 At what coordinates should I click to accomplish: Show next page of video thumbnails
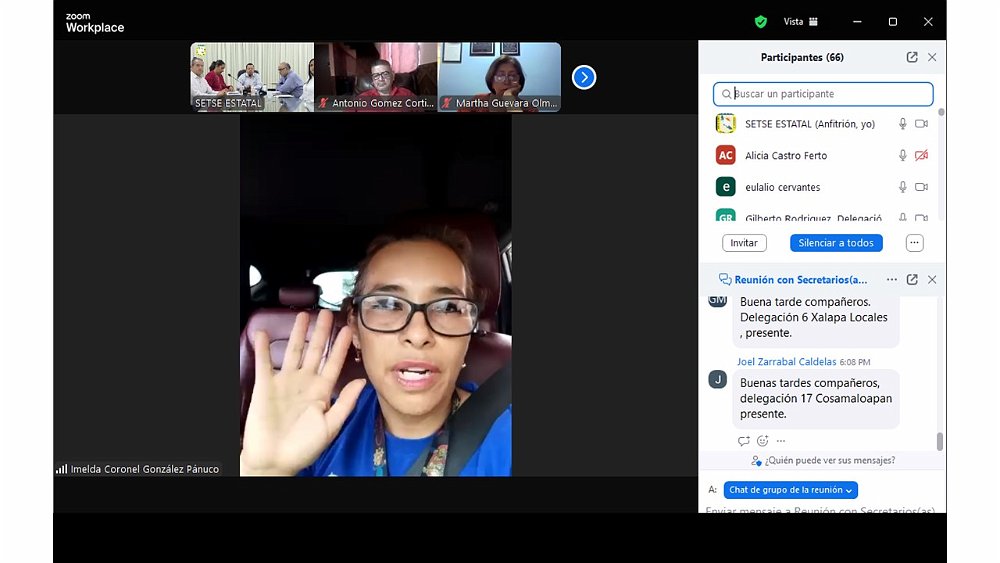(584, 77)
